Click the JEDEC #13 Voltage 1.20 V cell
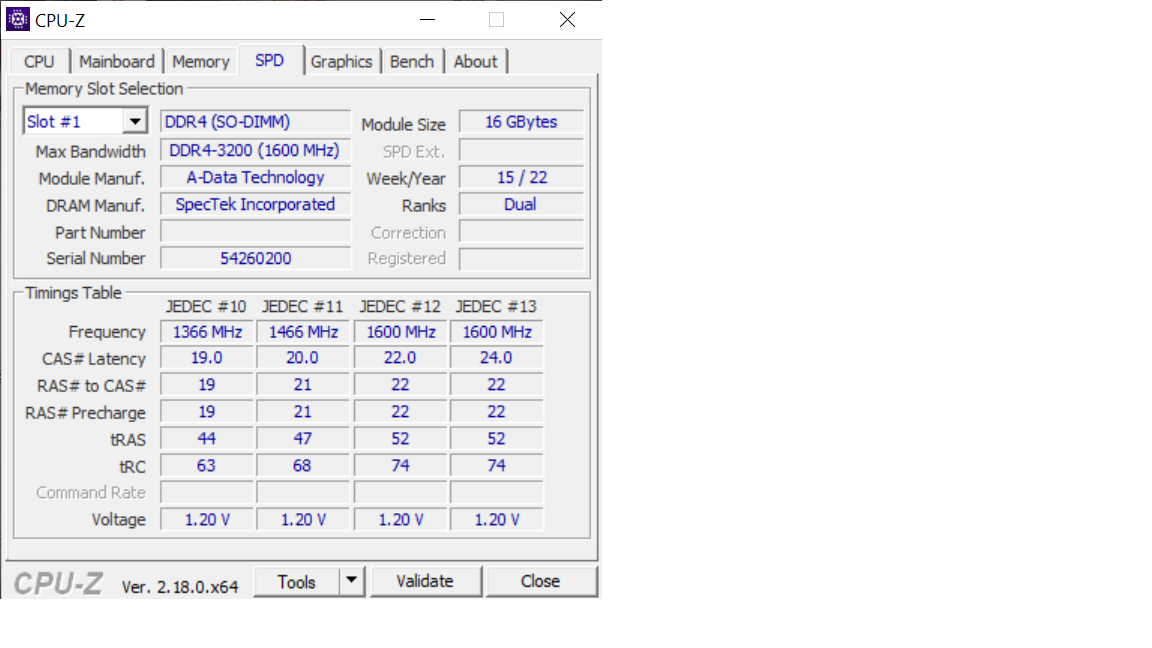This screenshot has width=1152, height=648. click(x=497, y=520)
